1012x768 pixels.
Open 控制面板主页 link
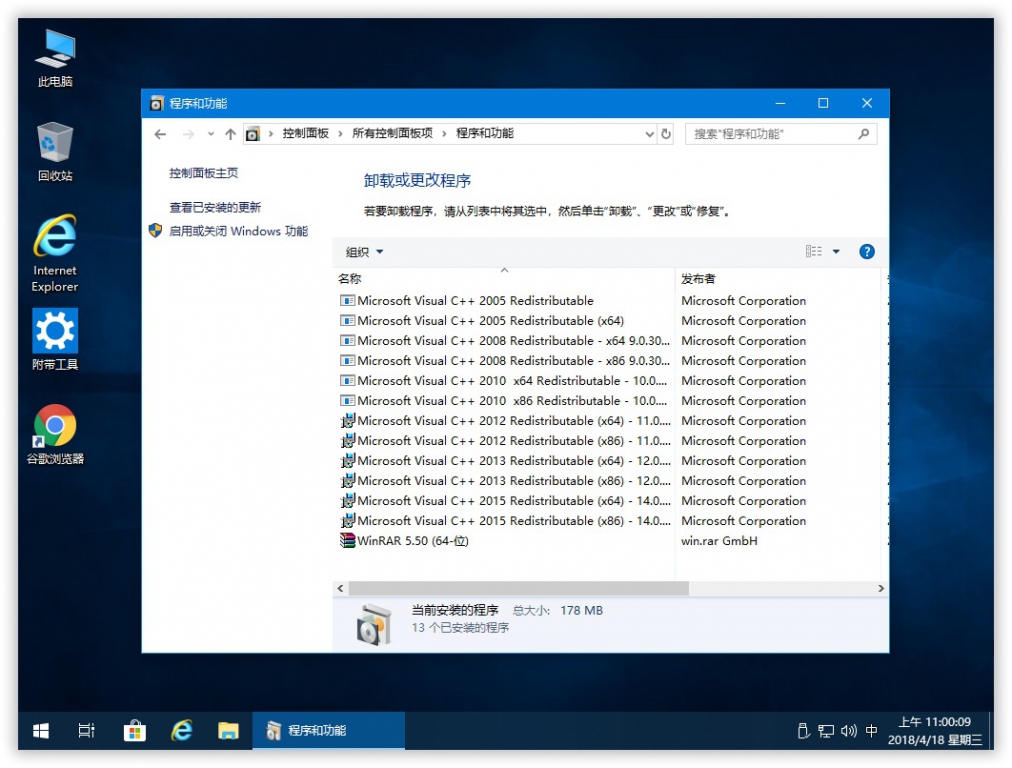[x=203, y=173]
